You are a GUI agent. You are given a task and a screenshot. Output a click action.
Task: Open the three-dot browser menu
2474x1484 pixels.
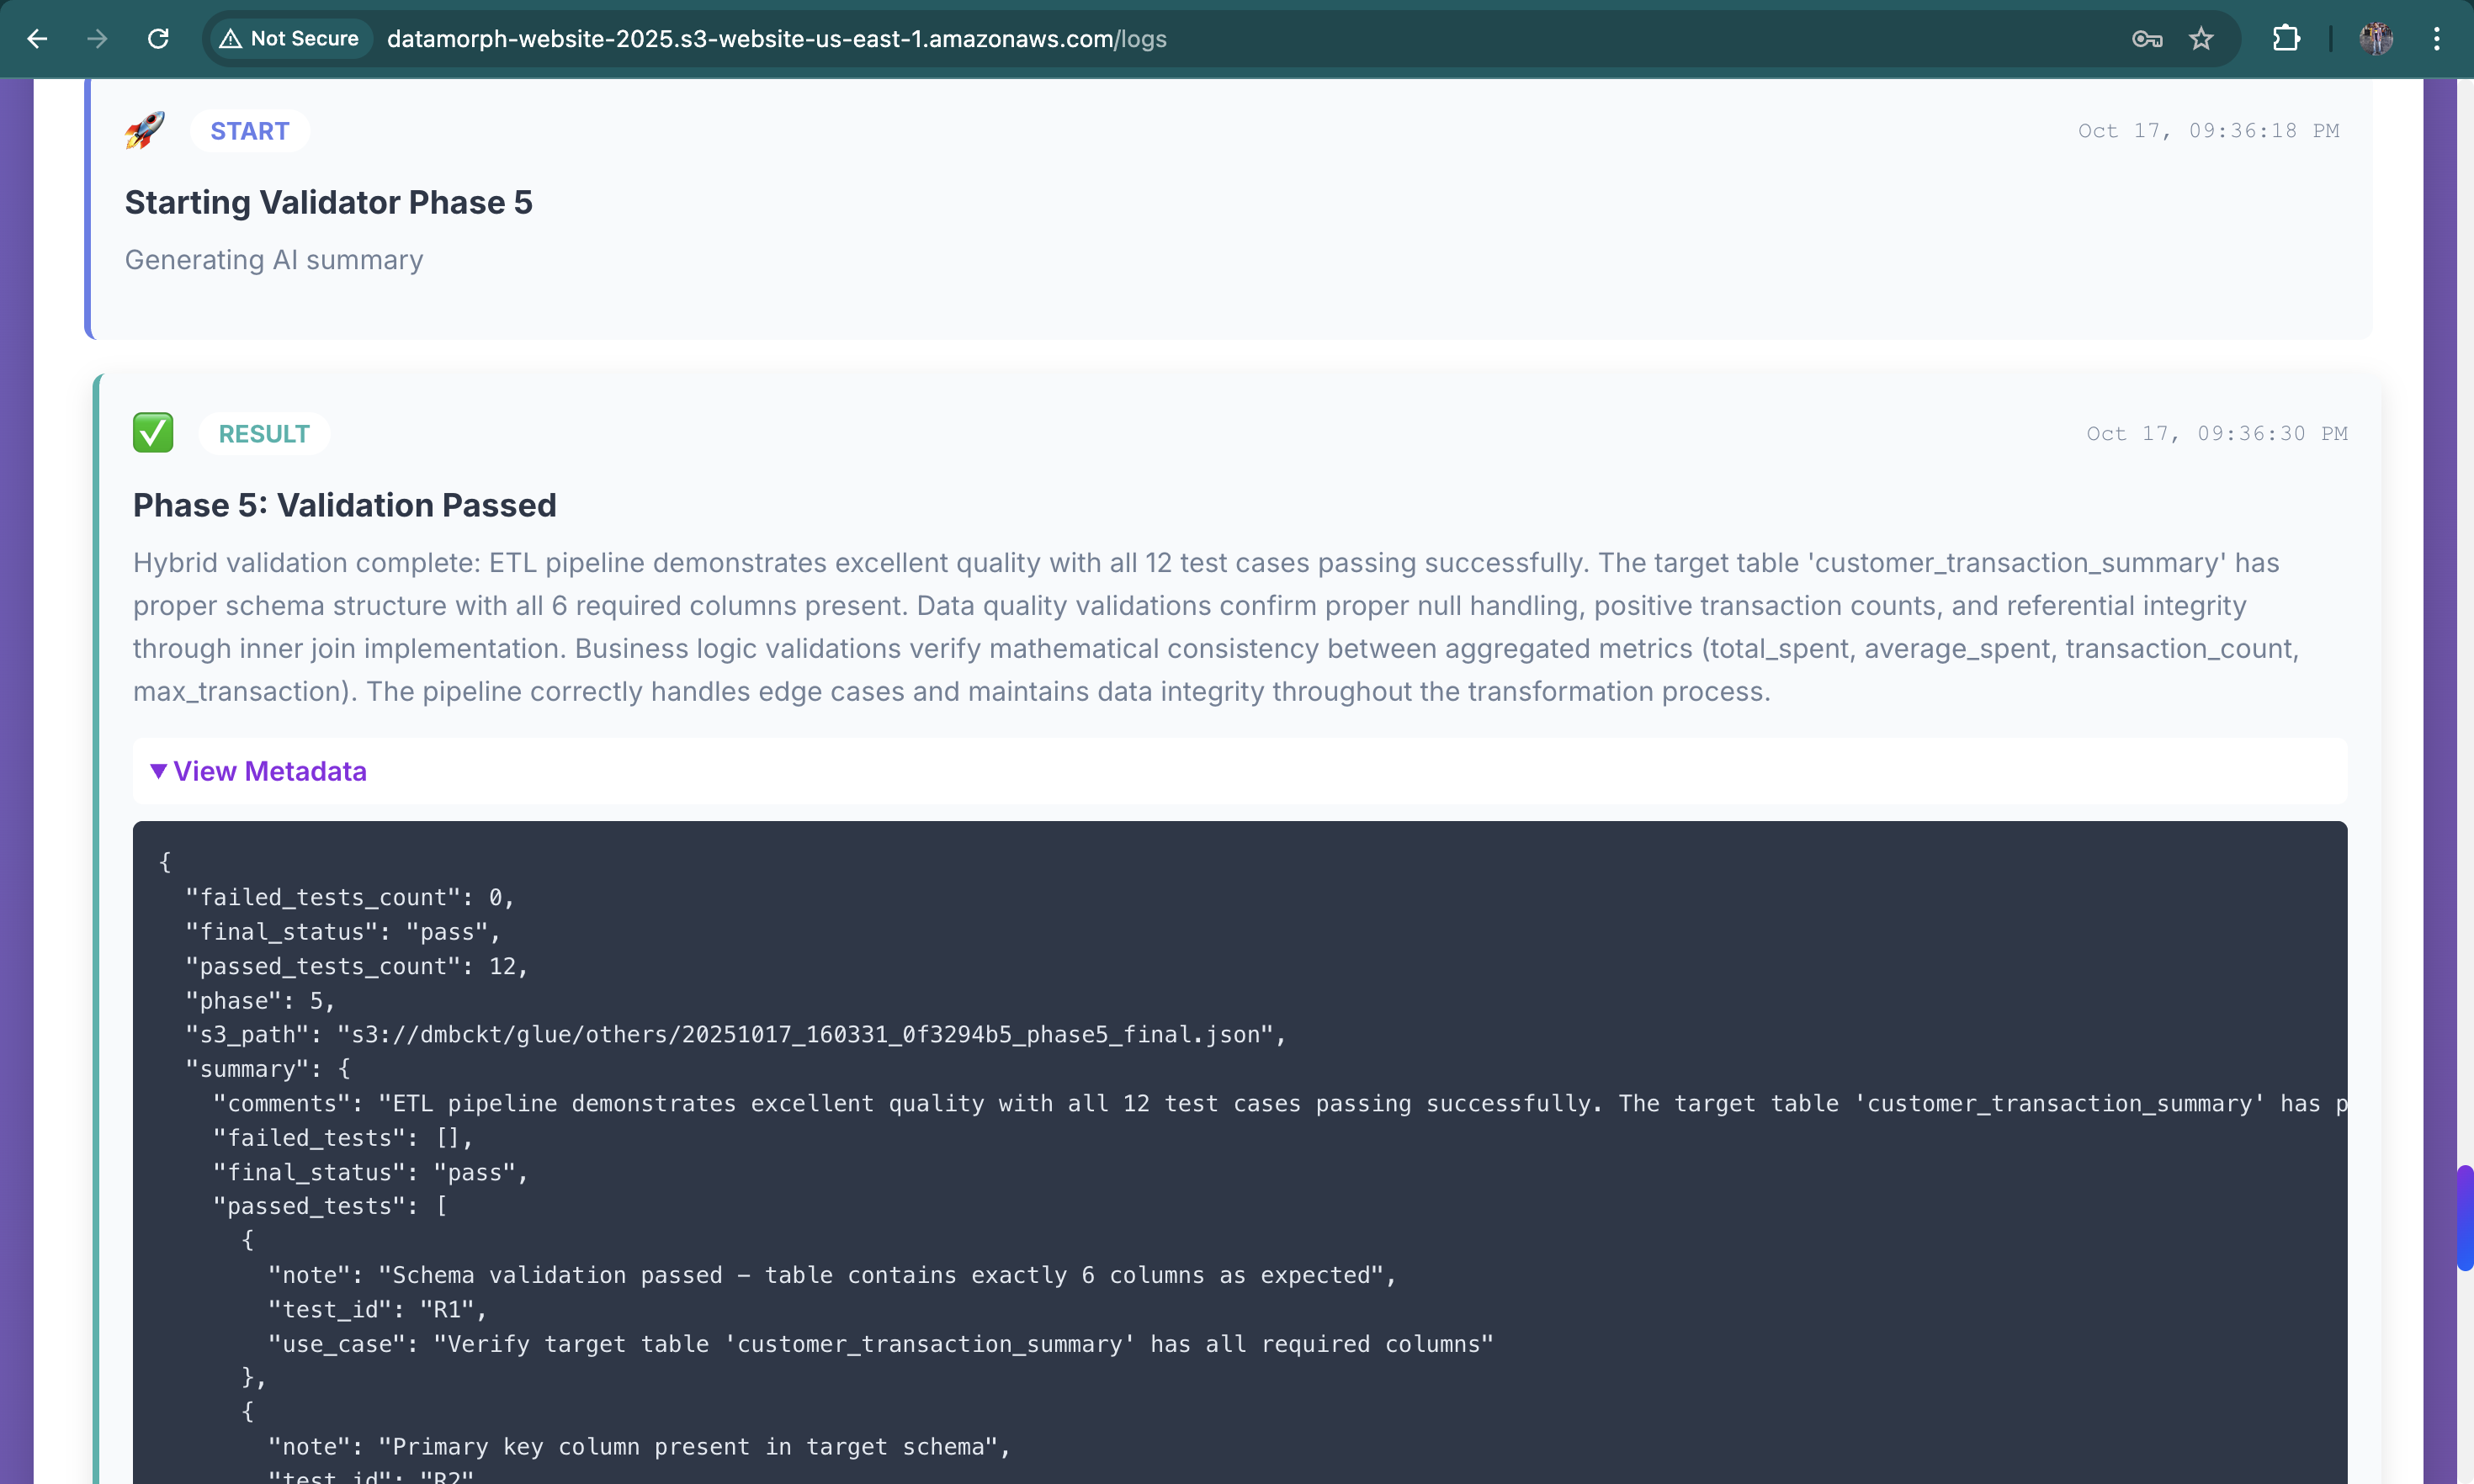coord(2437,39)
